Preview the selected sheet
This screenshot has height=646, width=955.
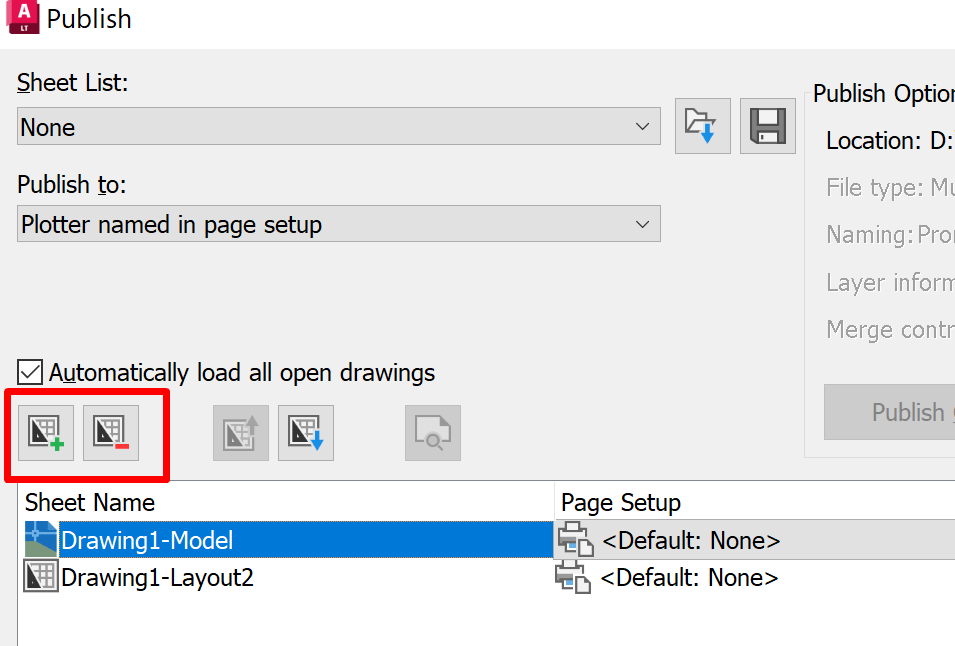click(x=433, y=433)
